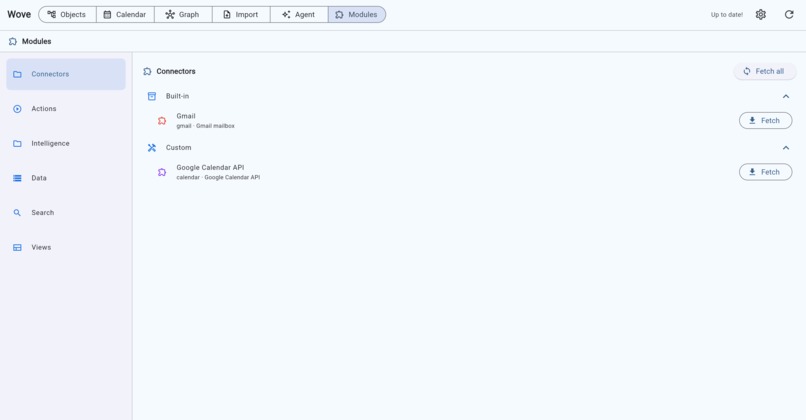Click the Gmail connector name
Image resolution: width=806 pixels, height=420 pixels.
click(186, 116)
